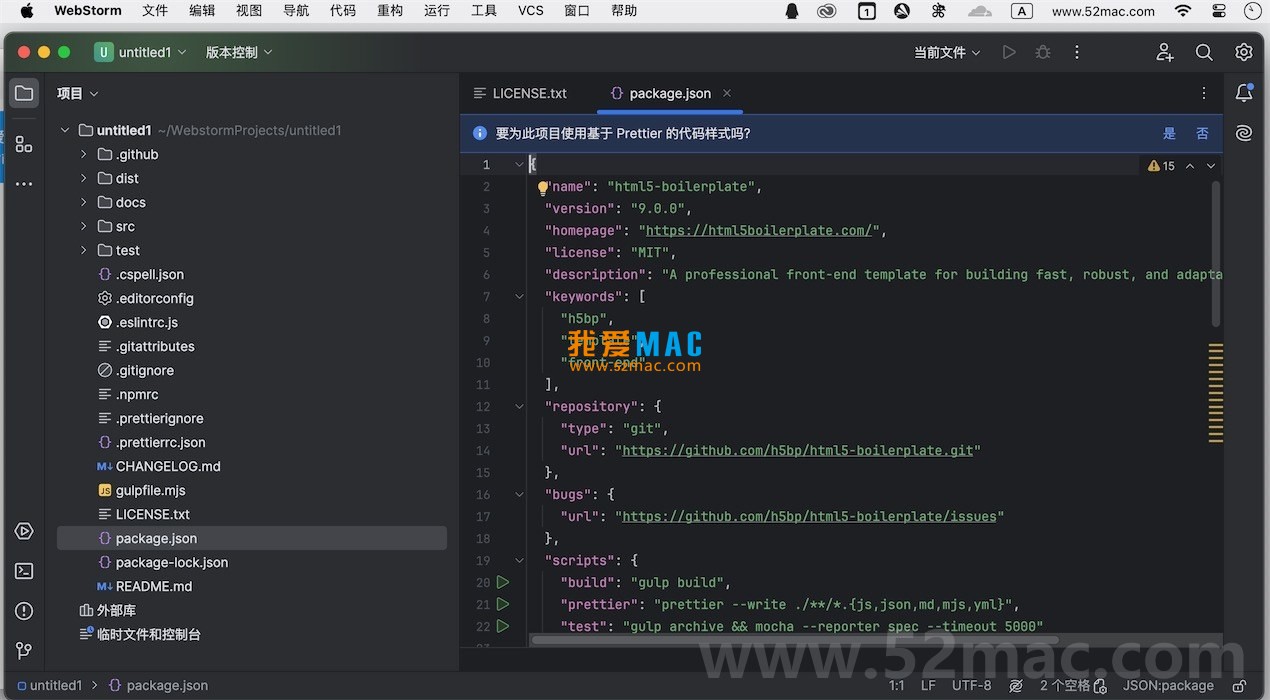Go to previous highlighted problem arrow

click(1190, 166)
